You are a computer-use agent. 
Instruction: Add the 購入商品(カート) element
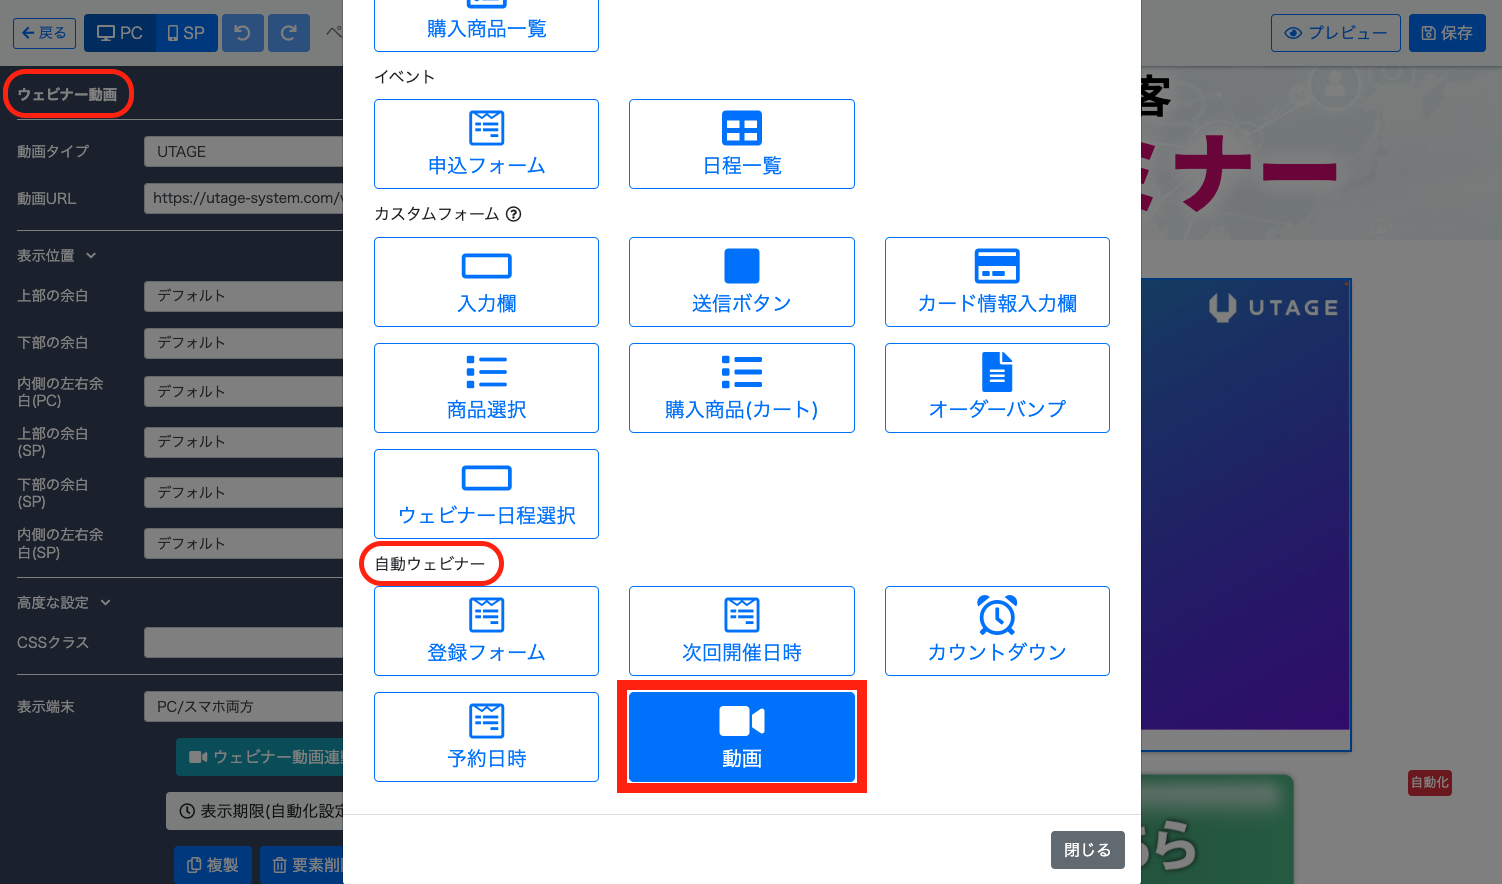[x=741, y=388]
